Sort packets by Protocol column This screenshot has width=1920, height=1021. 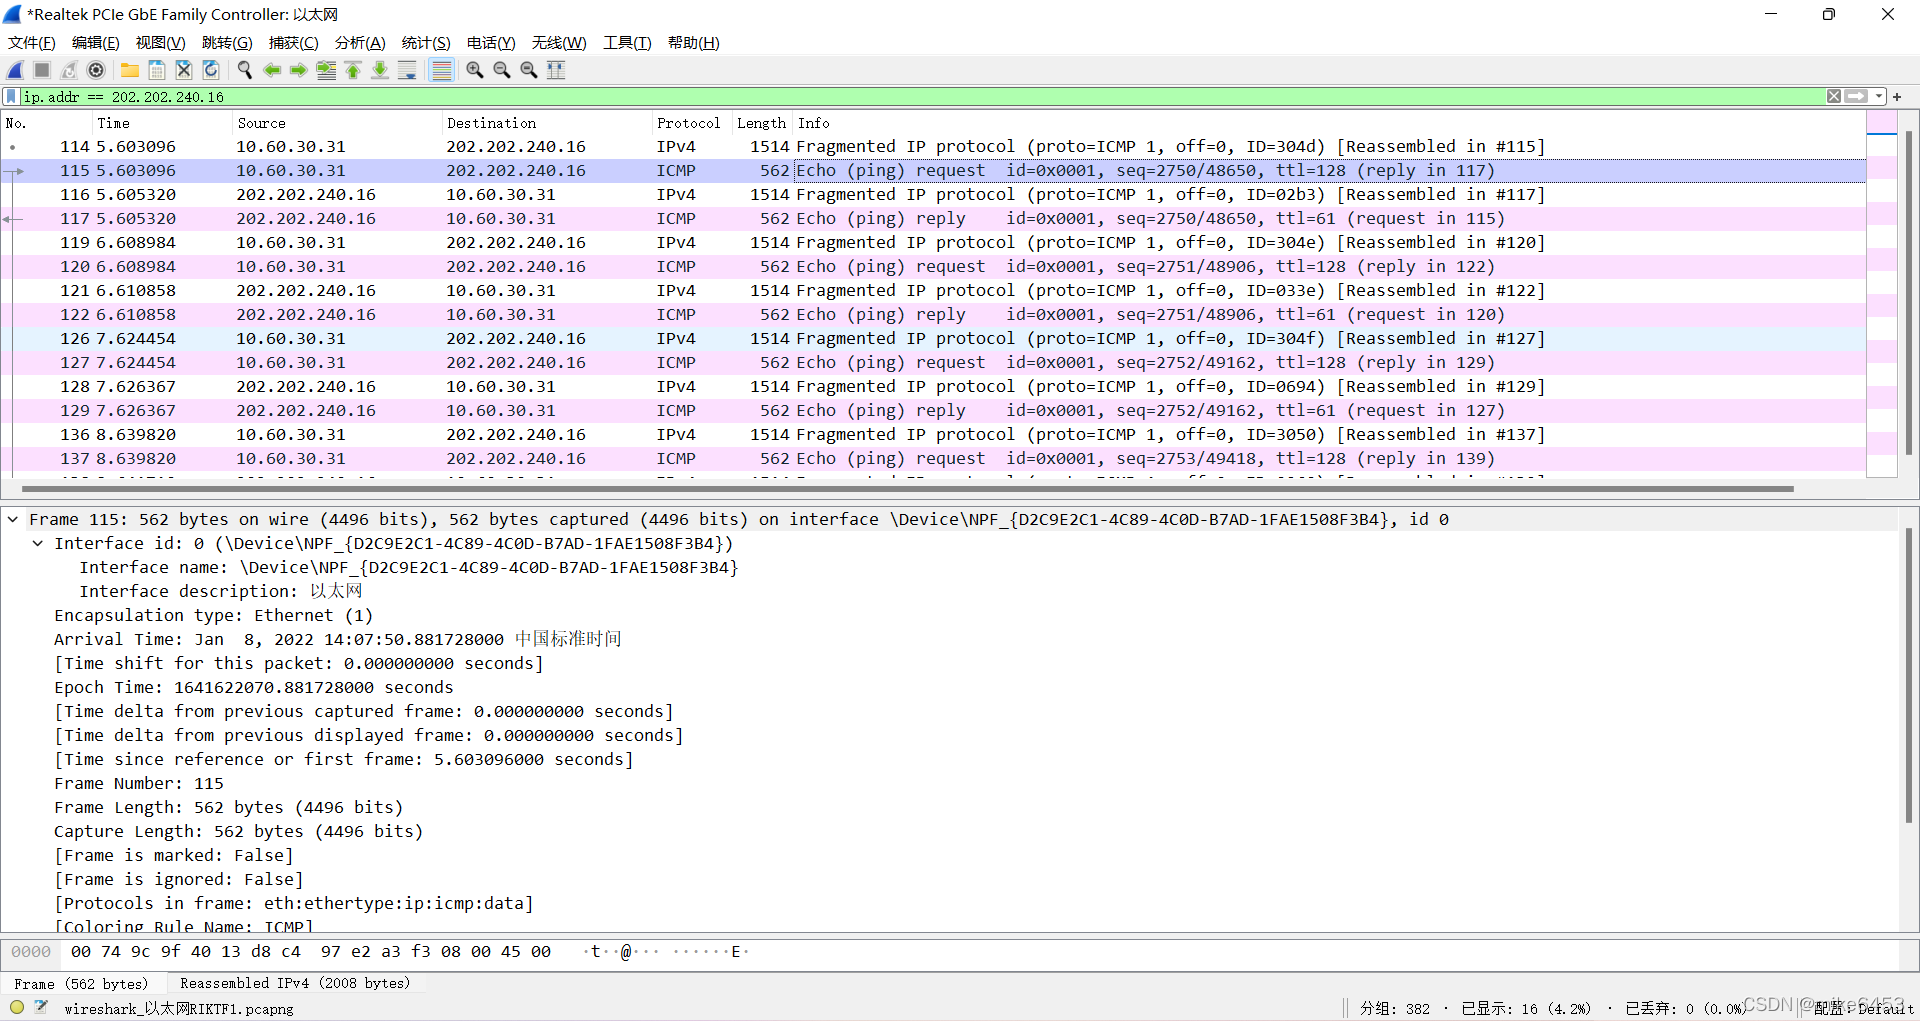(691, 123)
